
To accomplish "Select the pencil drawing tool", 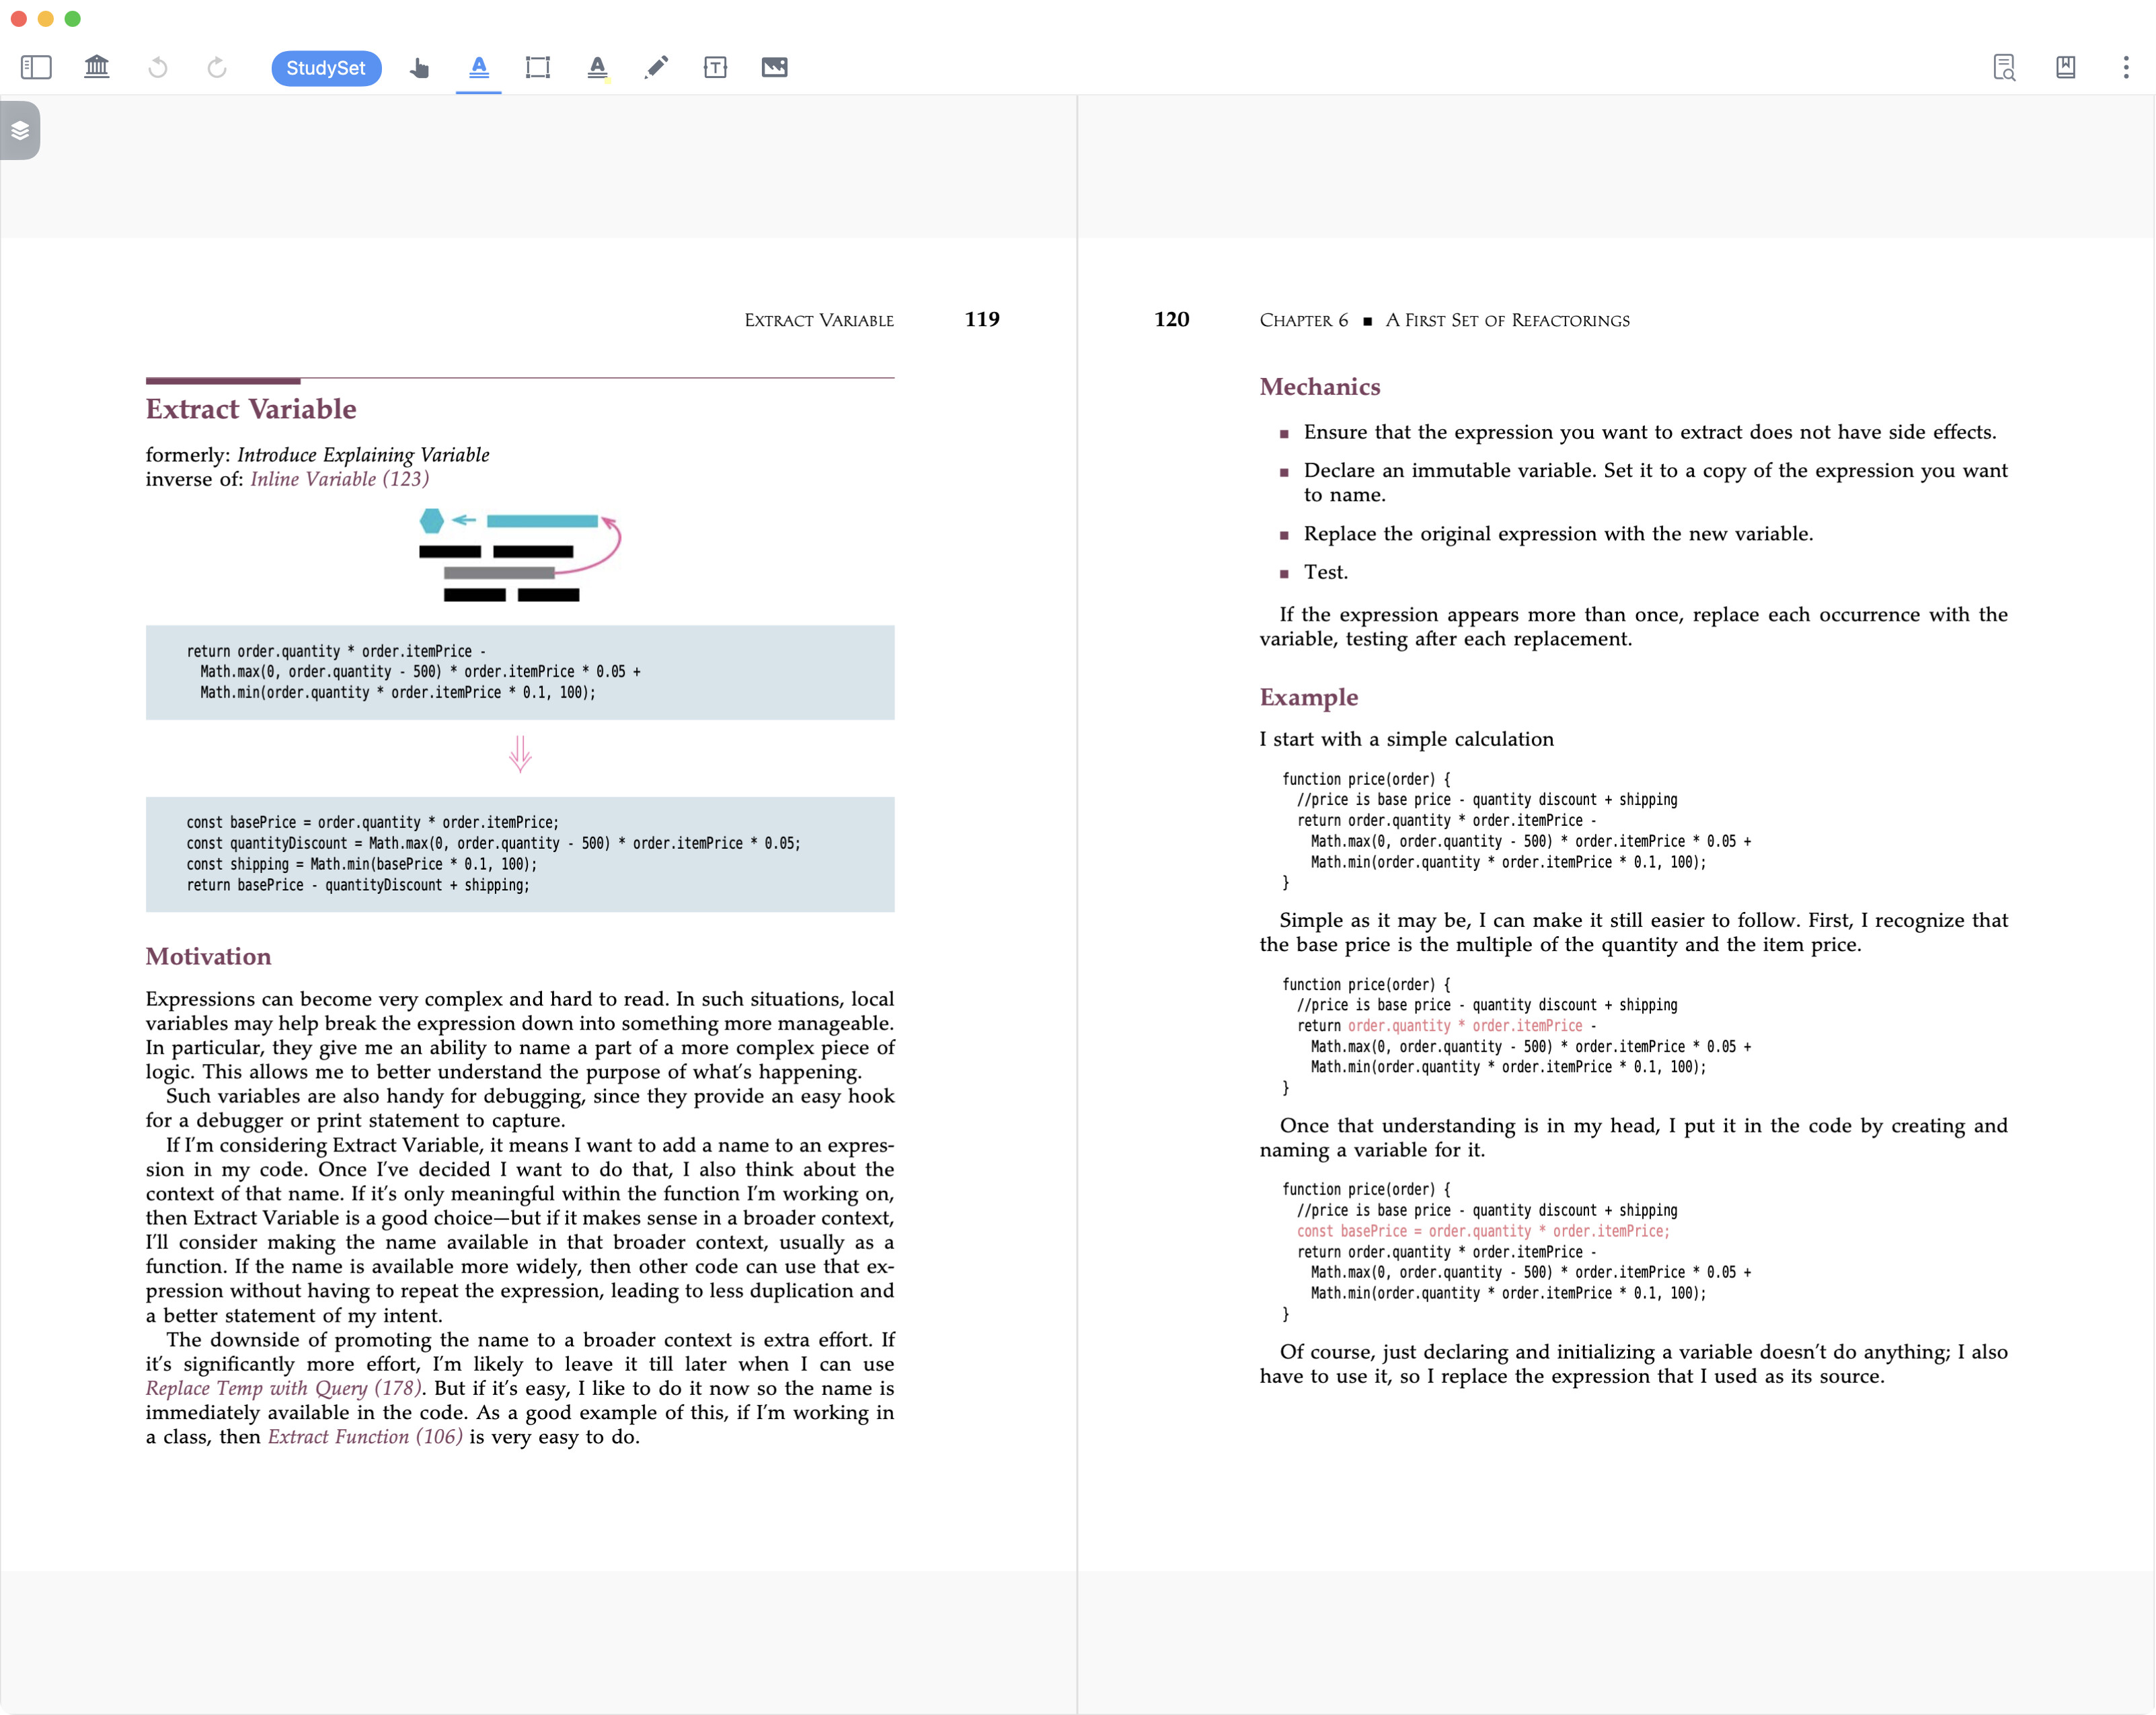I will click(x=656, y=67).
